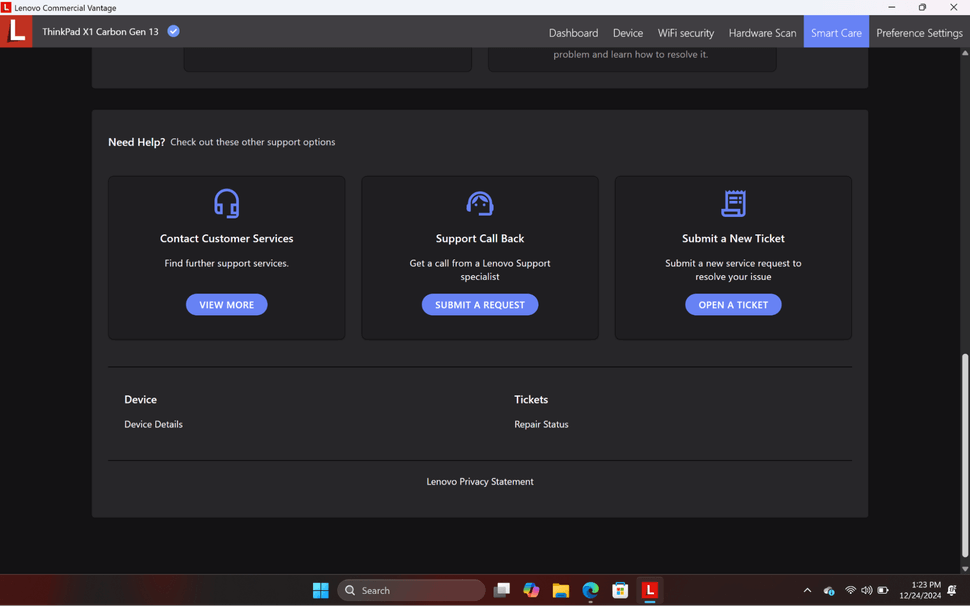Viewport: 970px width, 606px height.
Task: Launch Microsoft Edge from the taskbar
Action: pos(590,591)
